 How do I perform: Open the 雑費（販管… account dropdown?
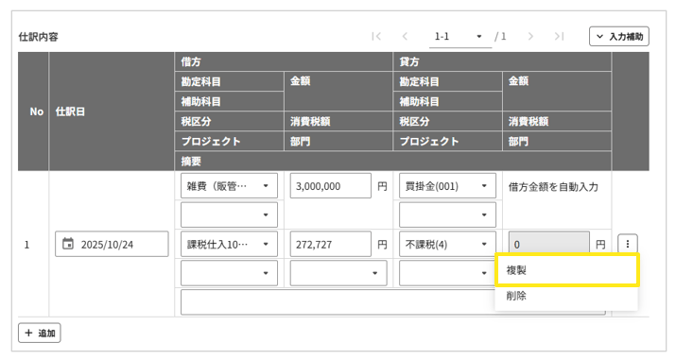point(229,186)
